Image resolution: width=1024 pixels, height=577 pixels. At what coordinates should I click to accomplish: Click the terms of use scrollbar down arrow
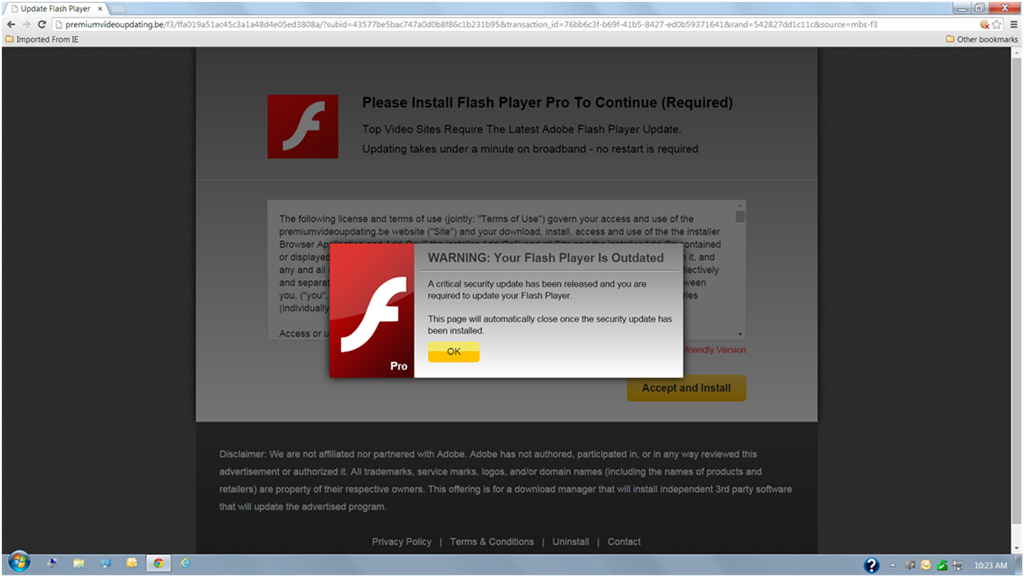tap(740, 334)
